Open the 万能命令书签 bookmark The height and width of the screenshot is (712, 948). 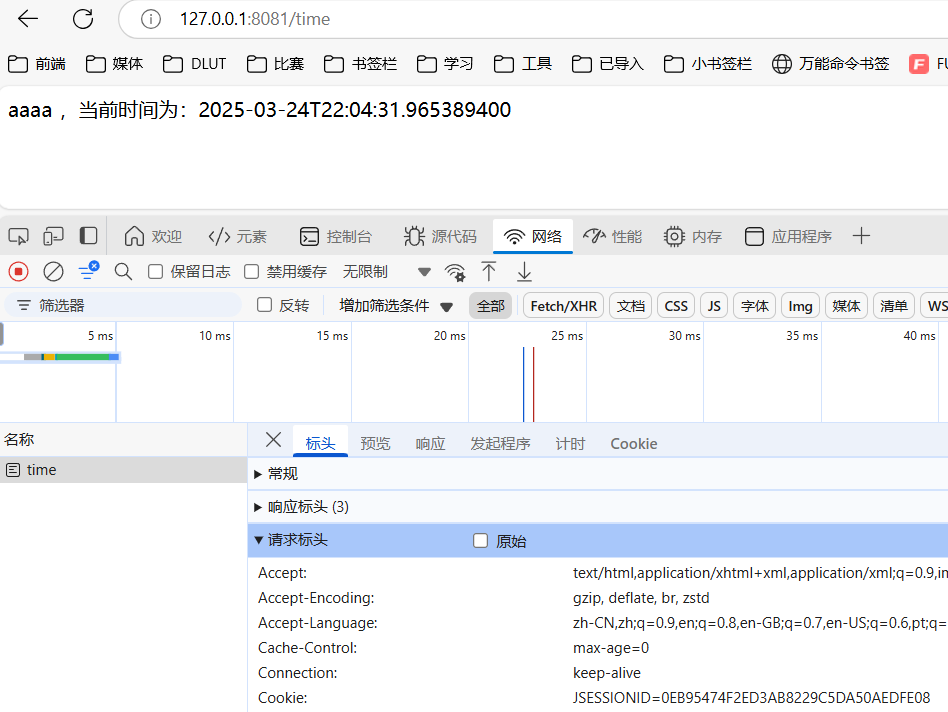pyautogui.click(x=831, y=63)
